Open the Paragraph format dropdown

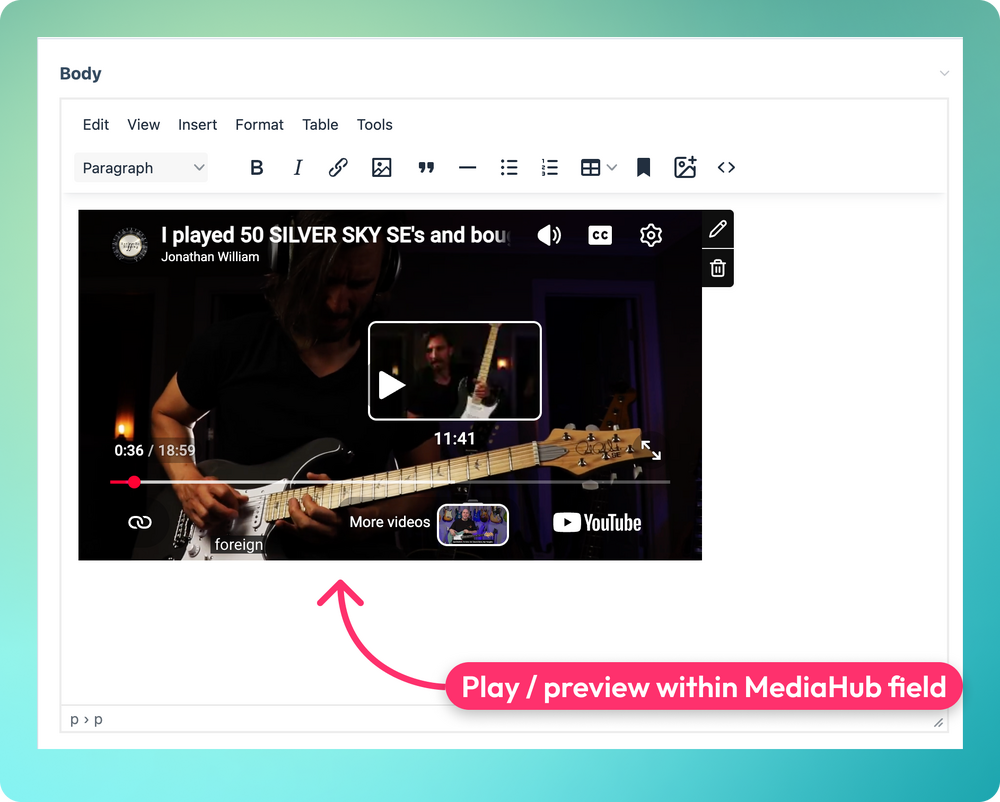(x=141, y=168)
